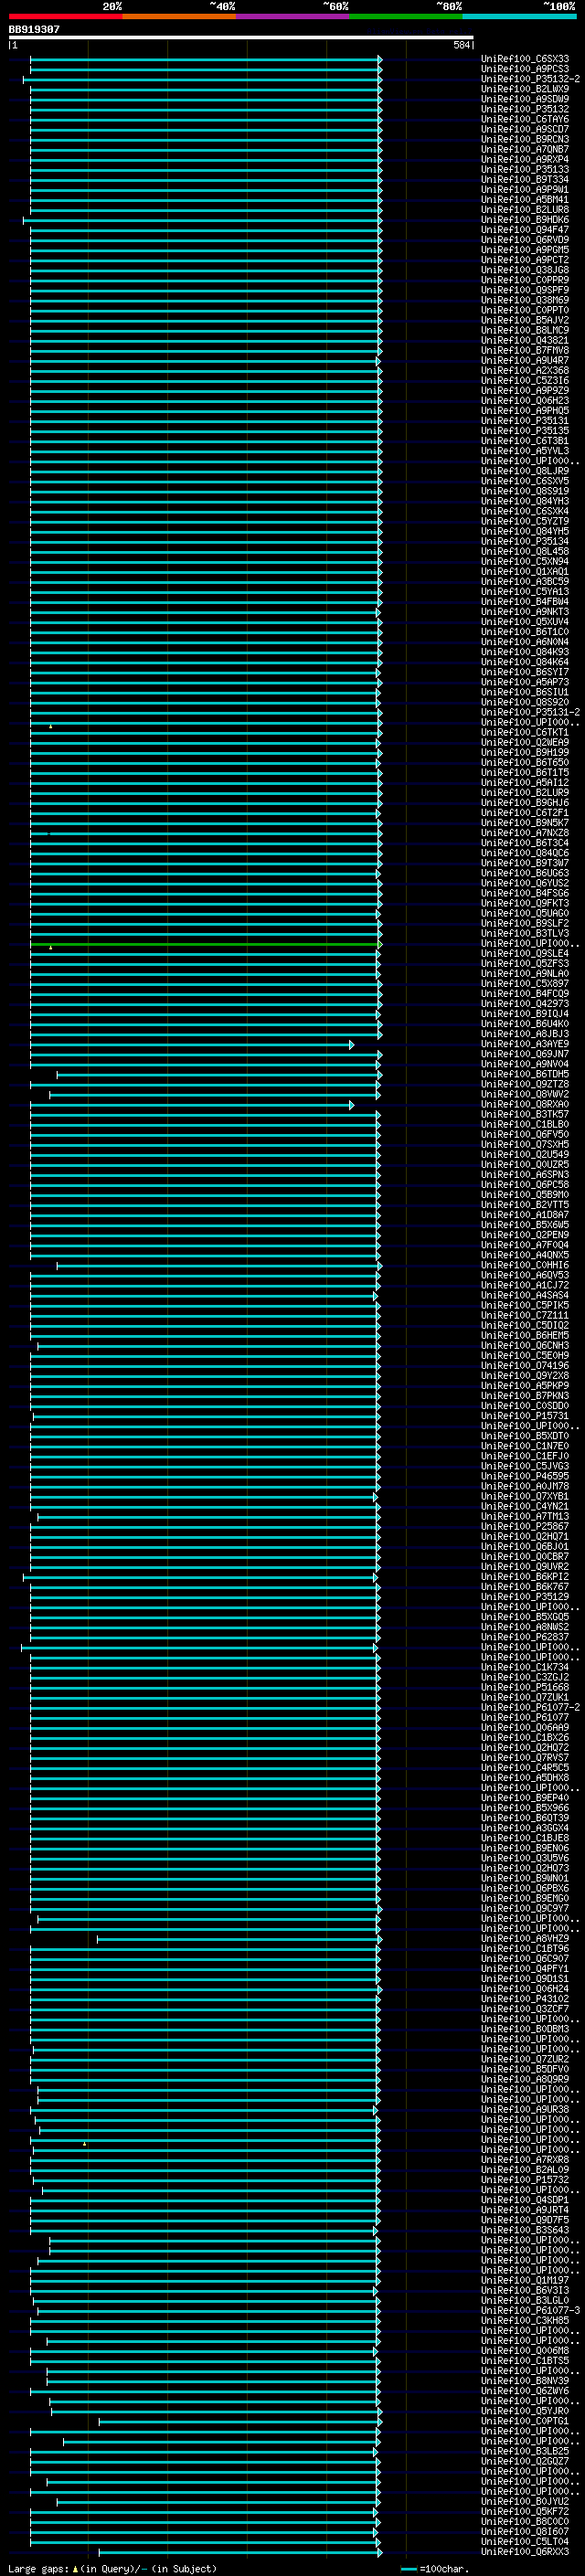This screenshot has height=2576, width=585.
Task: Click hit label UniRef100_B2LWX9
Action: tap(525, 90)
